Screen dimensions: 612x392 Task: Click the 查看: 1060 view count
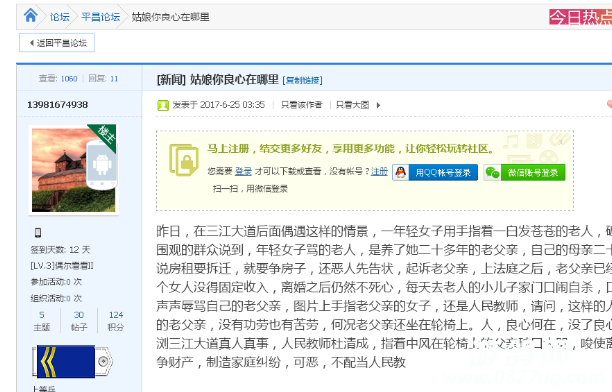[58, 79]
